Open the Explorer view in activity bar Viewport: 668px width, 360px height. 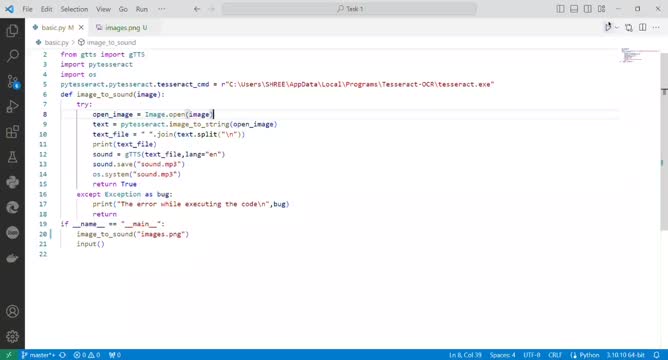[x=12, y=31]
